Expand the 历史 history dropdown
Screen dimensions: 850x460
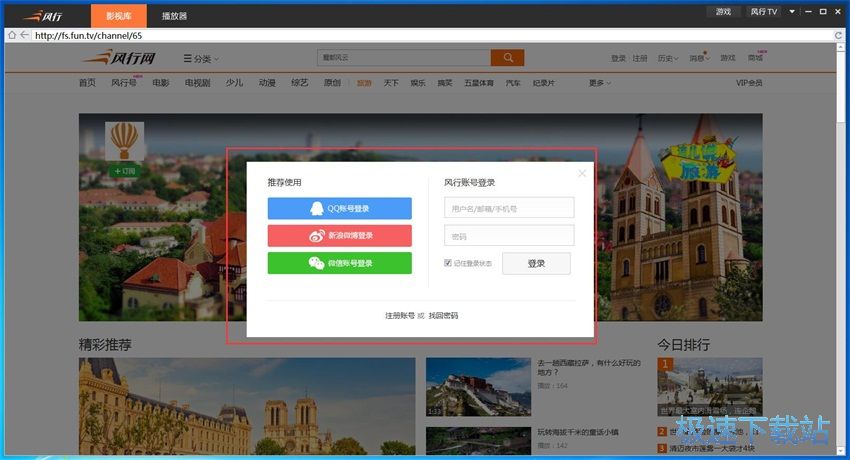pos(668,58)
